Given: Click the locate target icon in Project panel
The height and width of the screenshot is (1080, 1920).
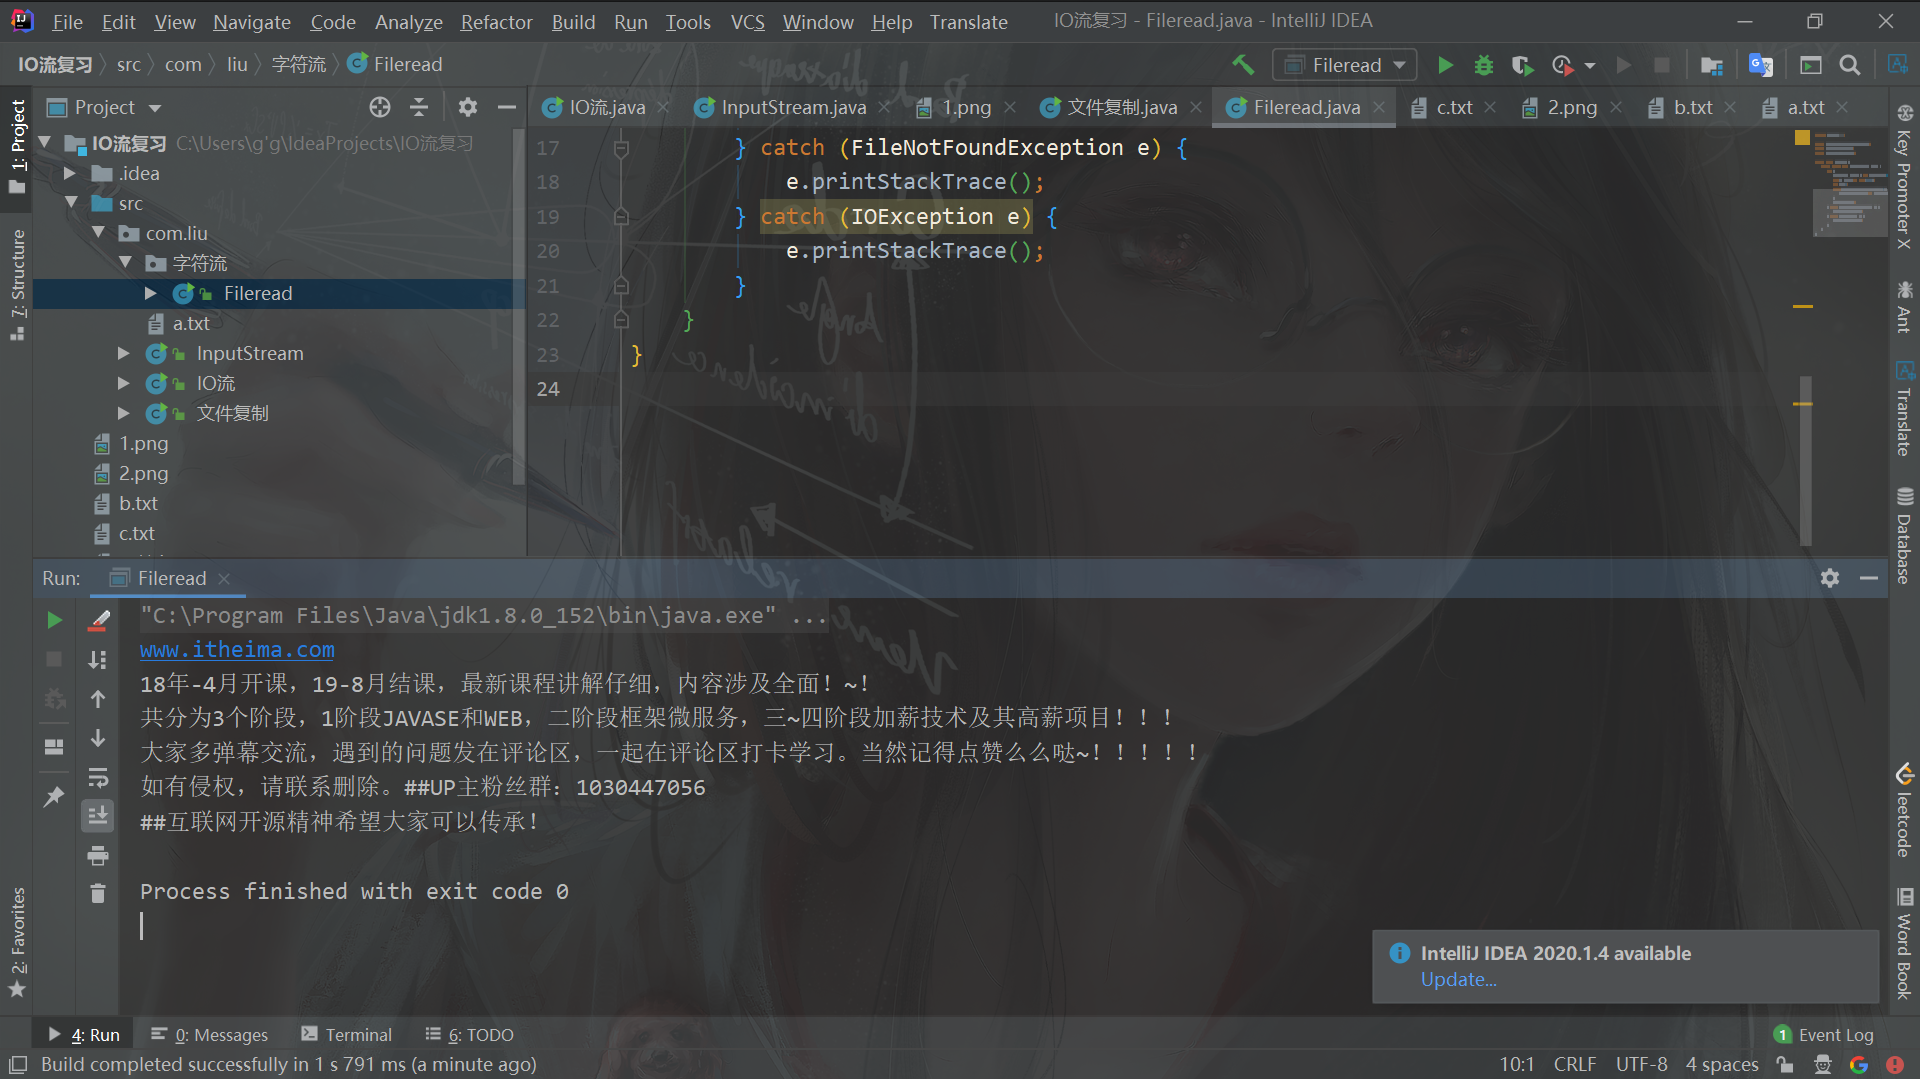Looking at the screenshot, I should (x=379, y=107).
